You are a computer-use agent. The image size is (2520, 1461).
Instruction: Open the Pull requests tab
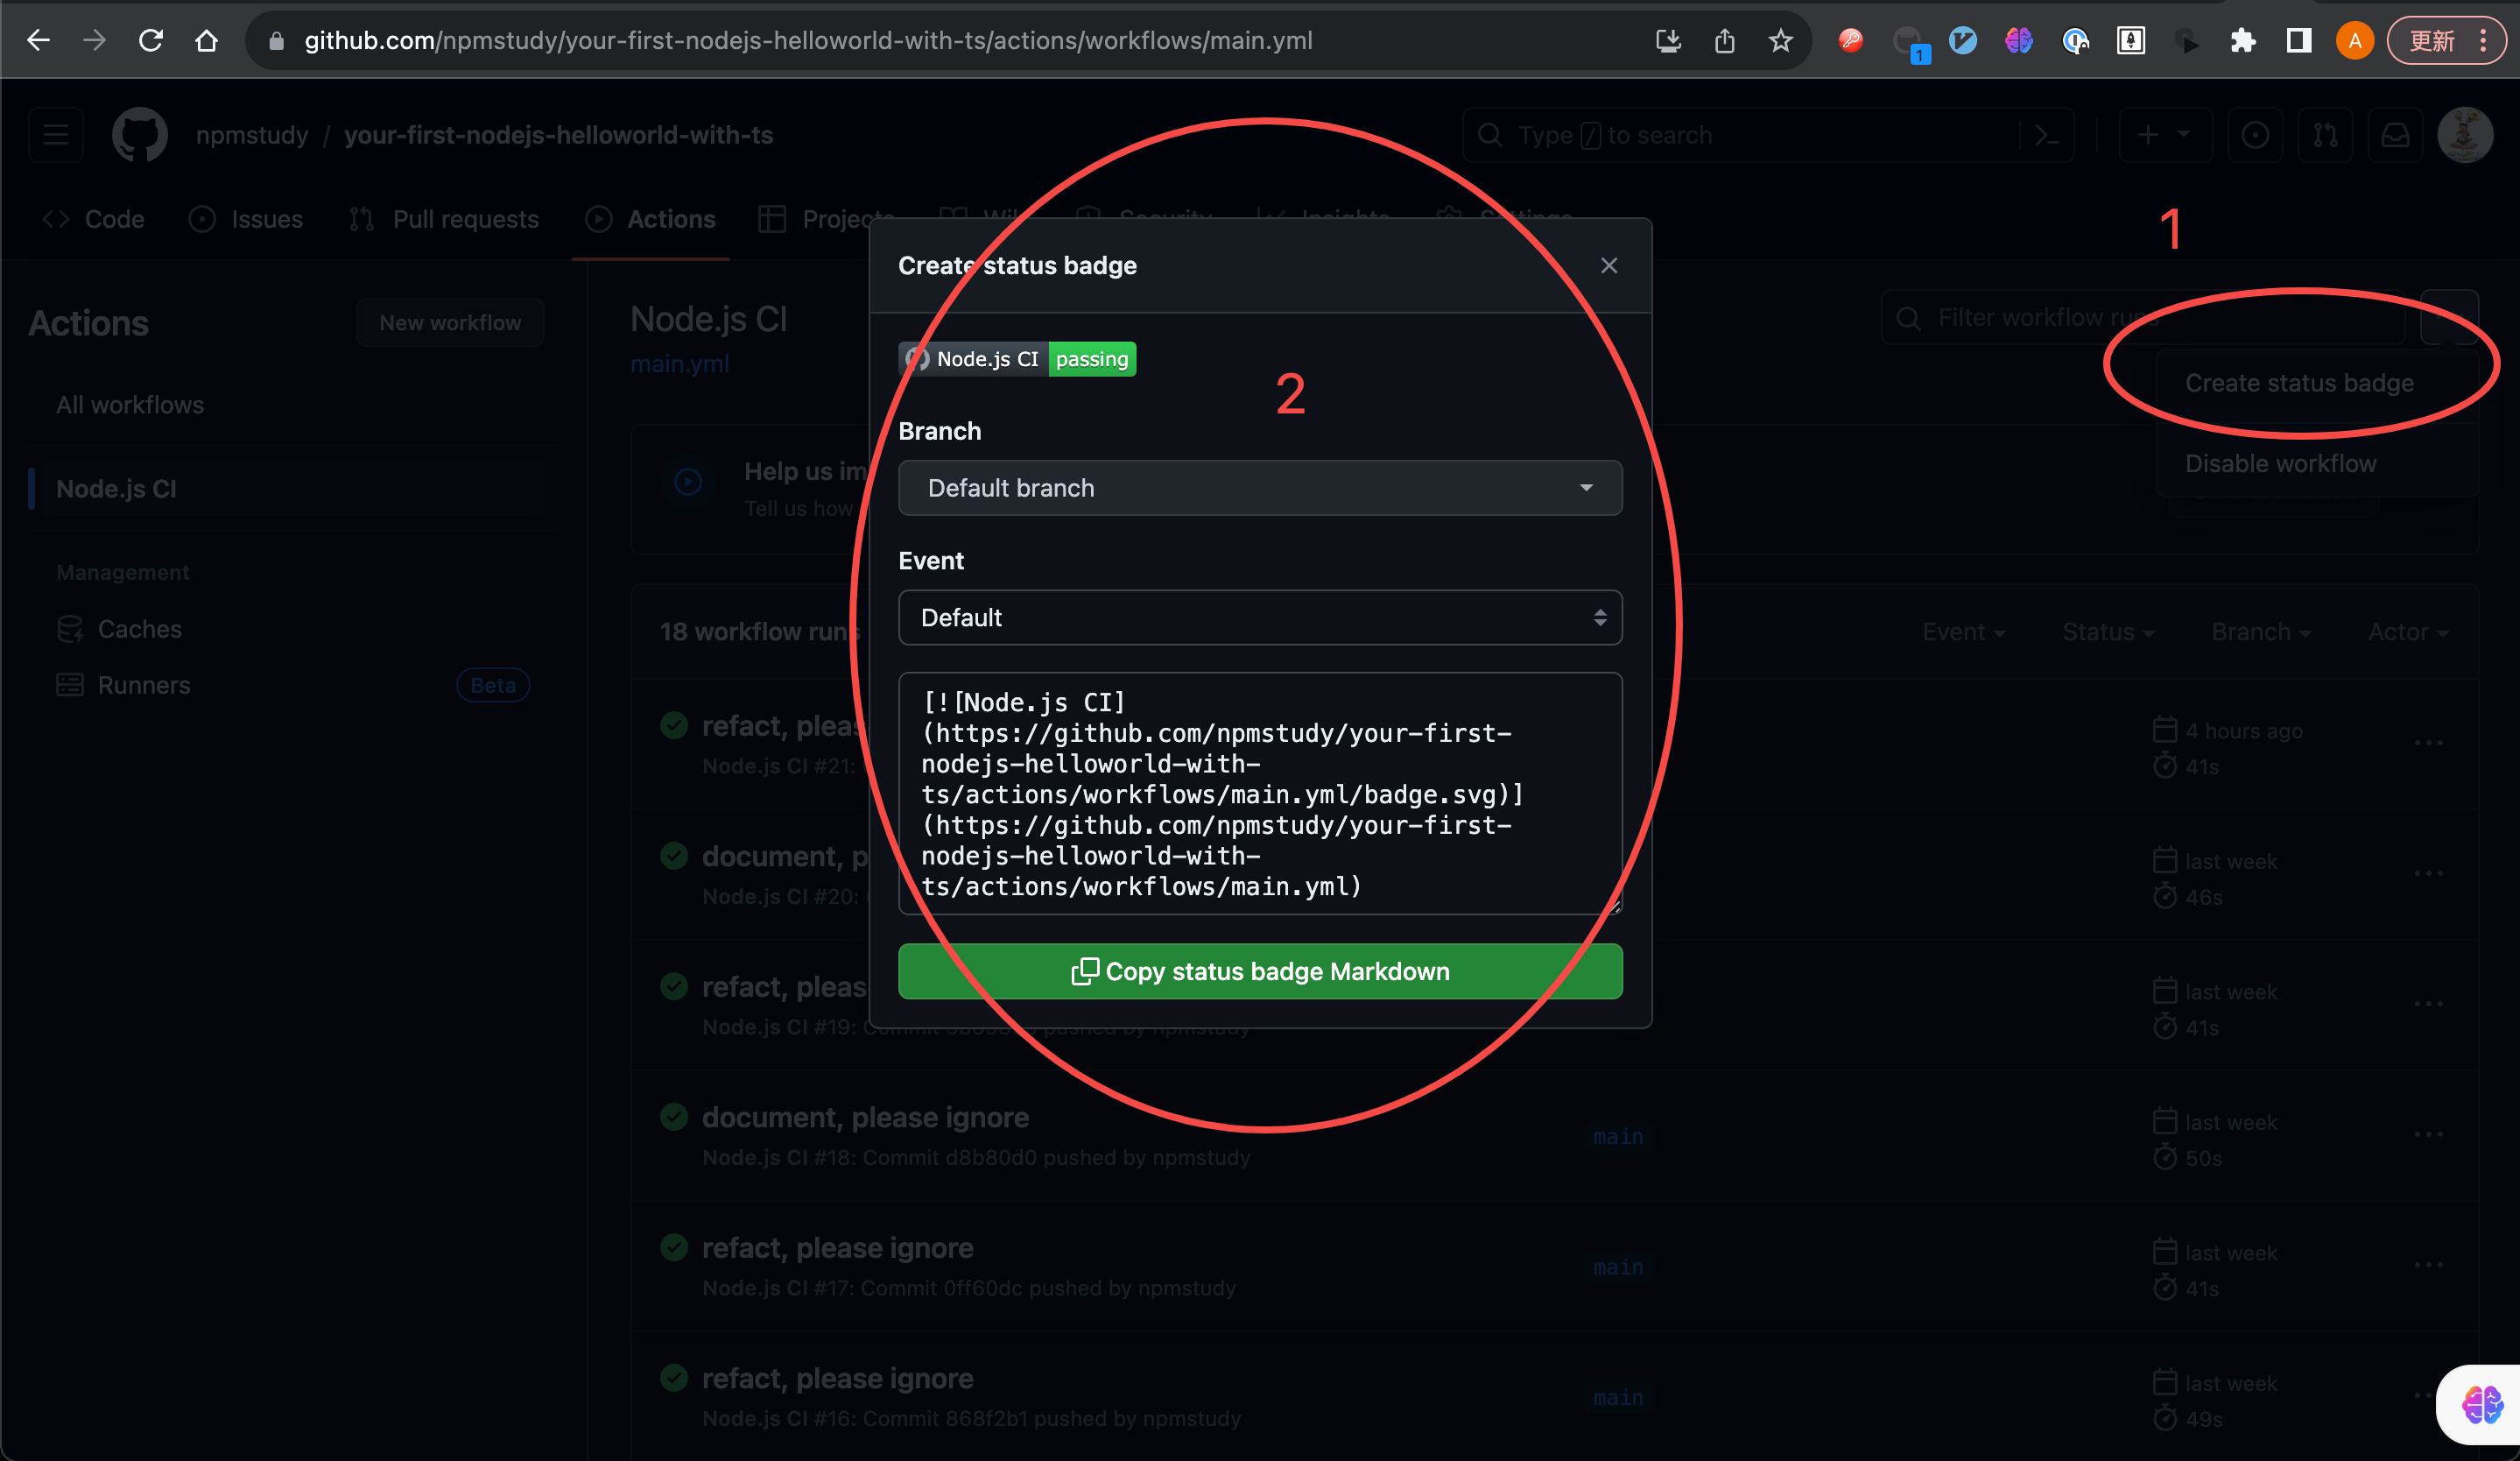445,219
